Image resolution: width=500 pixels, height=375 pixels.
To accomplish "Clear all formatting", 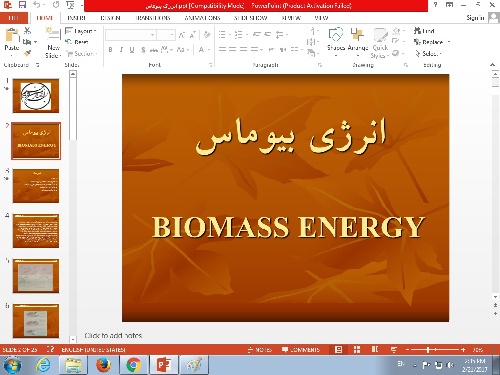I will click(x=207, y=35).
